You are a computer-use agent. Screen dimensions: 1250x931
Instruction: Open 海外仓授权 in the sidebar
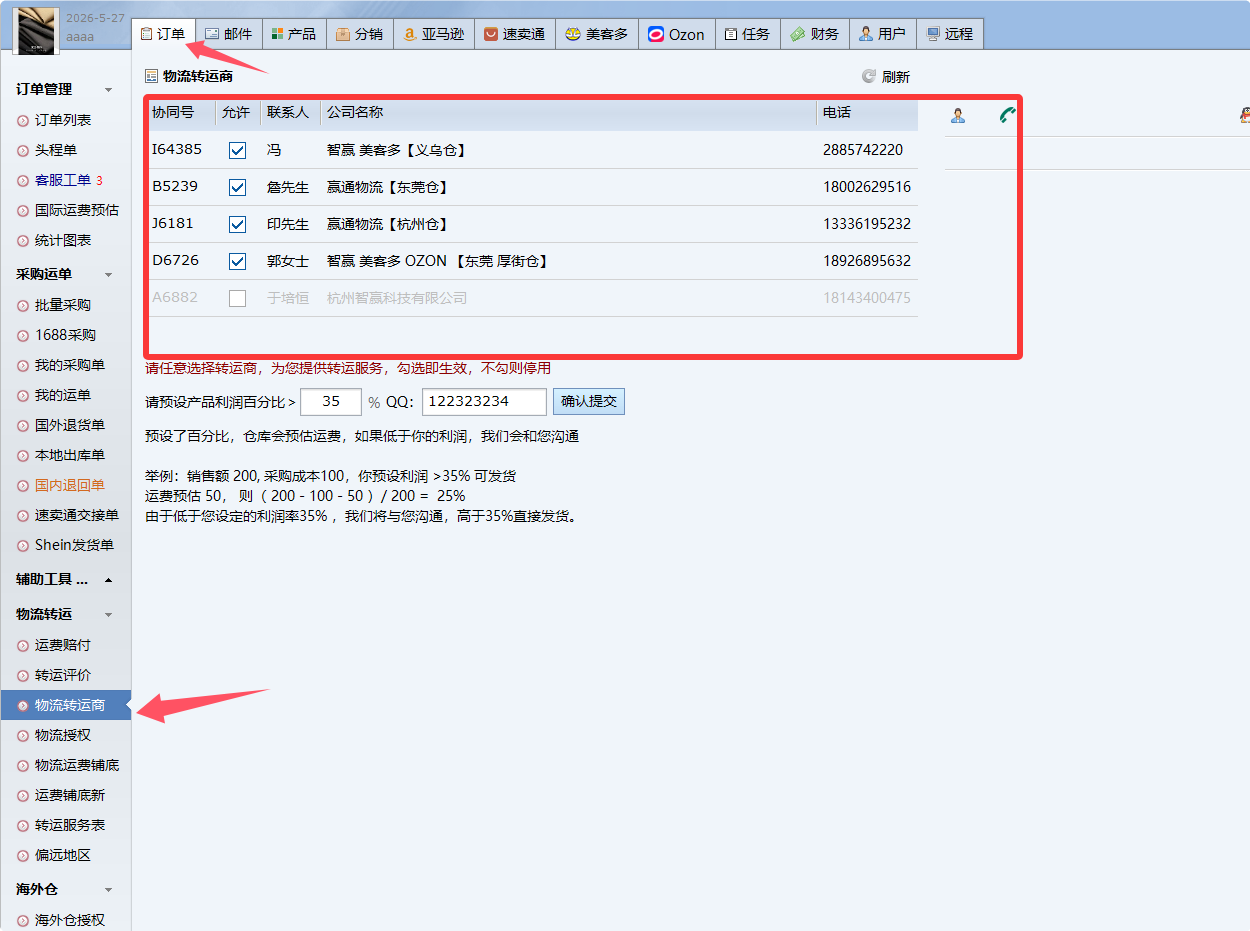70,920
